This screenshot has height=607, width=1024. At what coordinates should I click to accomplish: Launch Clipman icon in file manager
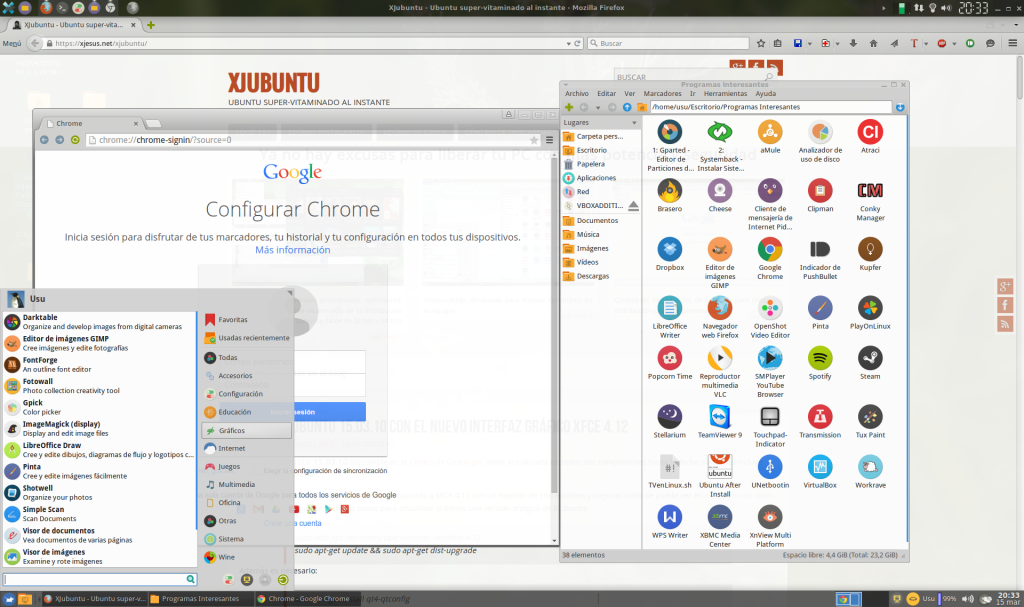(x=820, y=191)
